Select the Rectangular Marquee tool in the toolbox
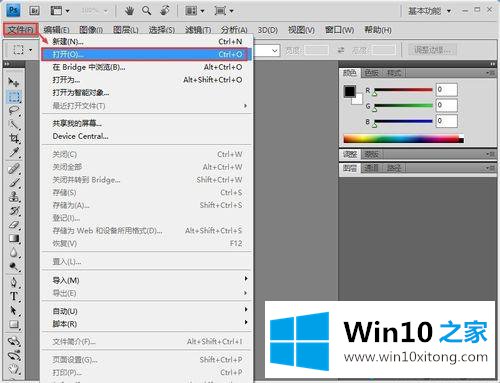This screenshot has height=383, width=500. coord(14,97)
